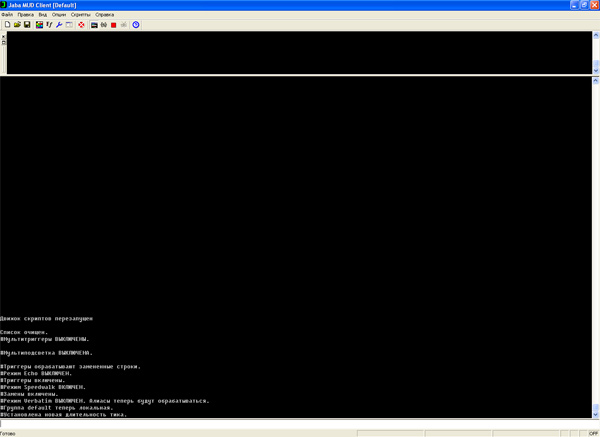Viewport: 600px width, 437px height.
Task: Click the blue clock timer icon
Action: tap(136, 25)
